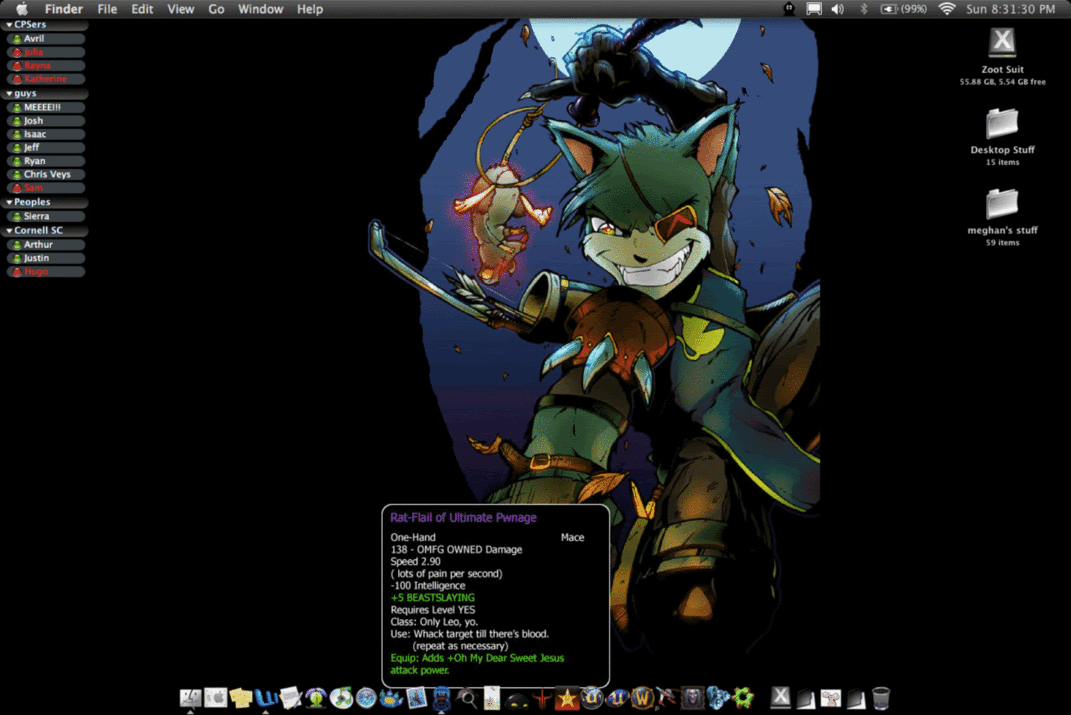The width and height of the screenshot is (1071, 715).
Task: Select buddy Katherine in contact list
Action: (46, 79)
